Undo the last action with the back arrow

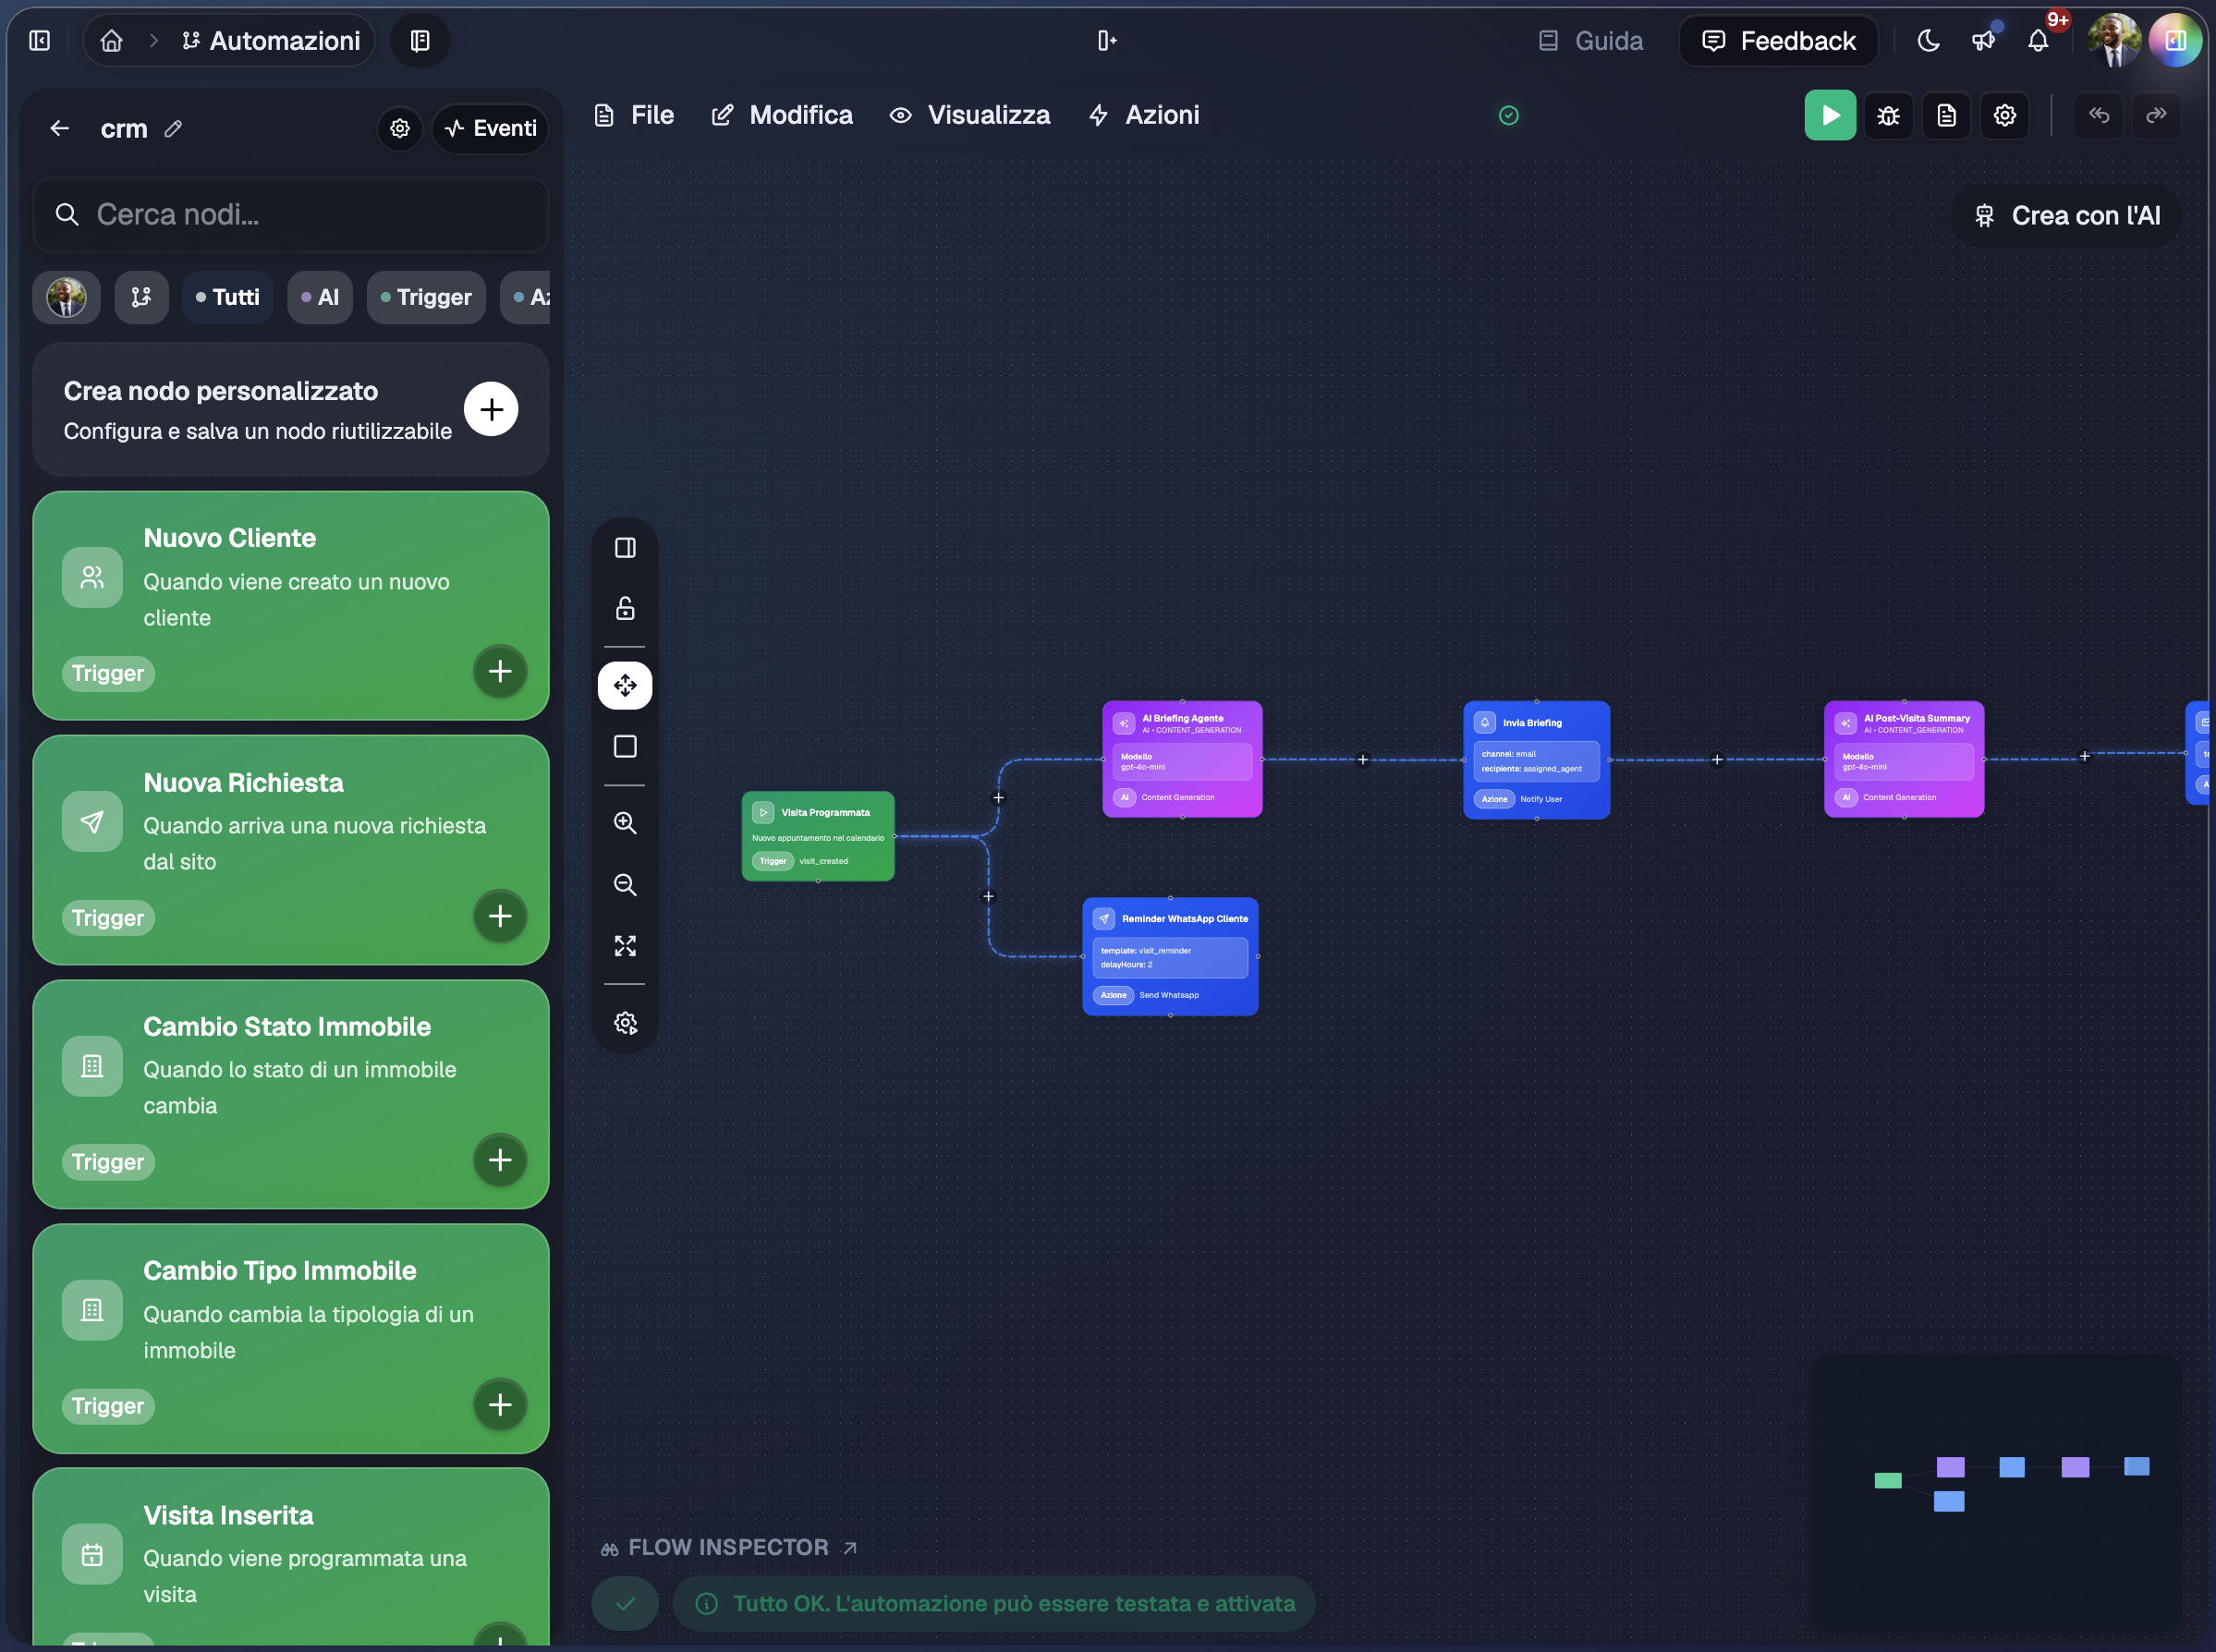(x=2098, y=115)
